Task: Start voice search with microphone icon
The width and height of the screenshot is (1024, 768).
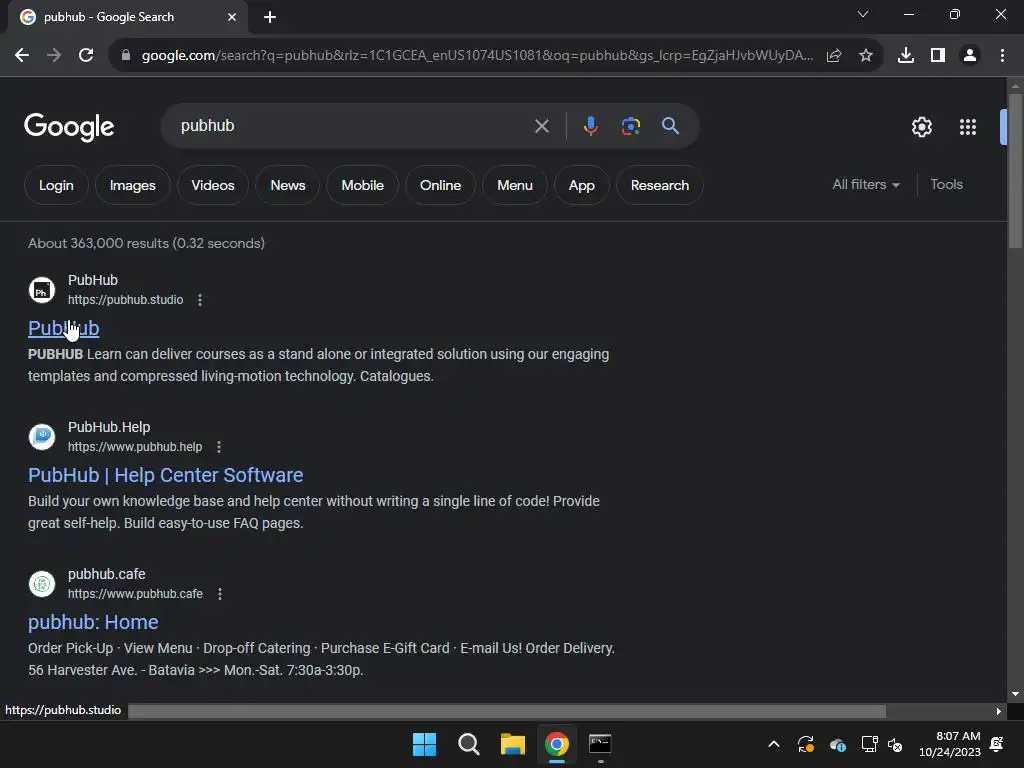Action: pos(590,125)
